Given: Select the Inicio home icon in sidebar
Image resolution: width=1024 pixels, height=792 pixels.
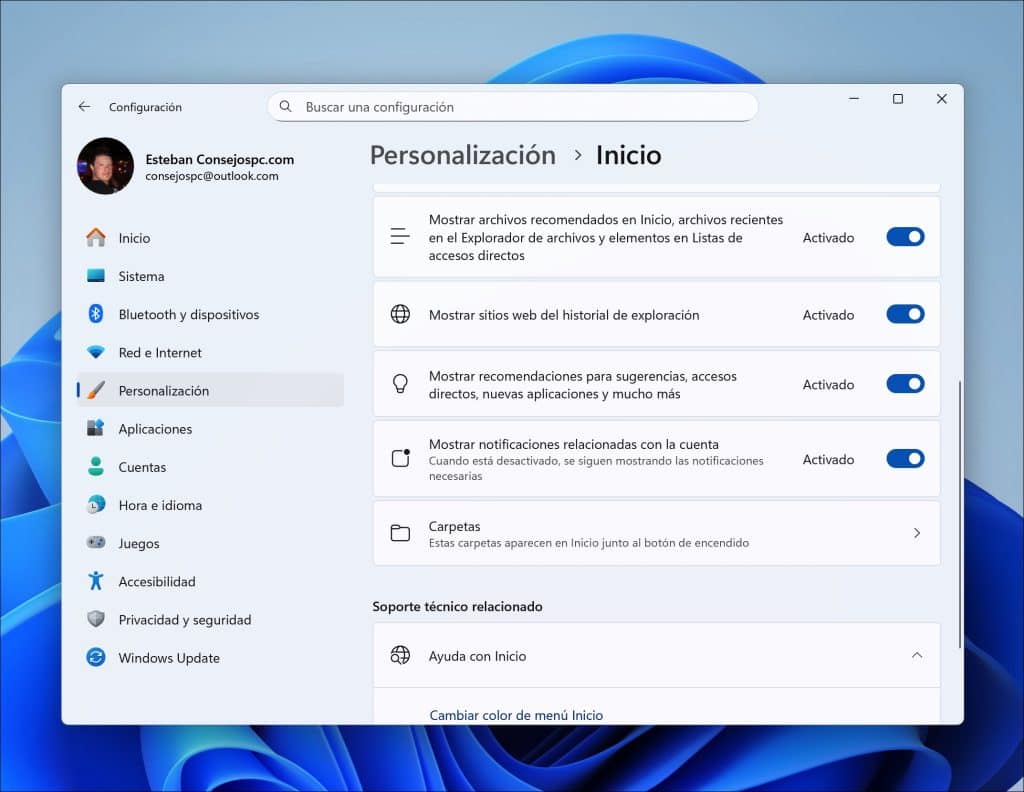Looking at the screenshot, I should (100, 238).
